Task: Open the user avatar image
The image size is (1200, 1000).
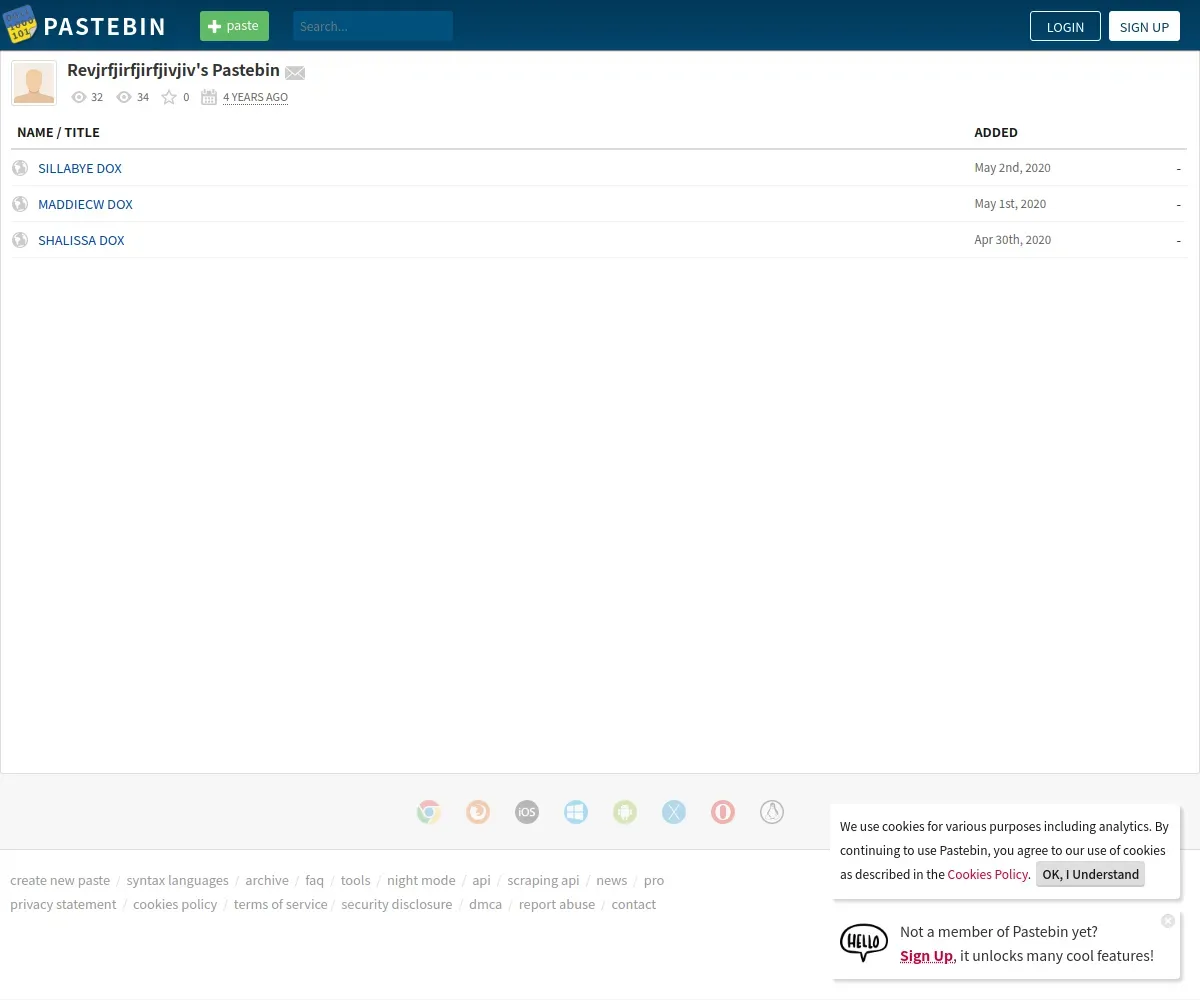Action: coord(34,83)
